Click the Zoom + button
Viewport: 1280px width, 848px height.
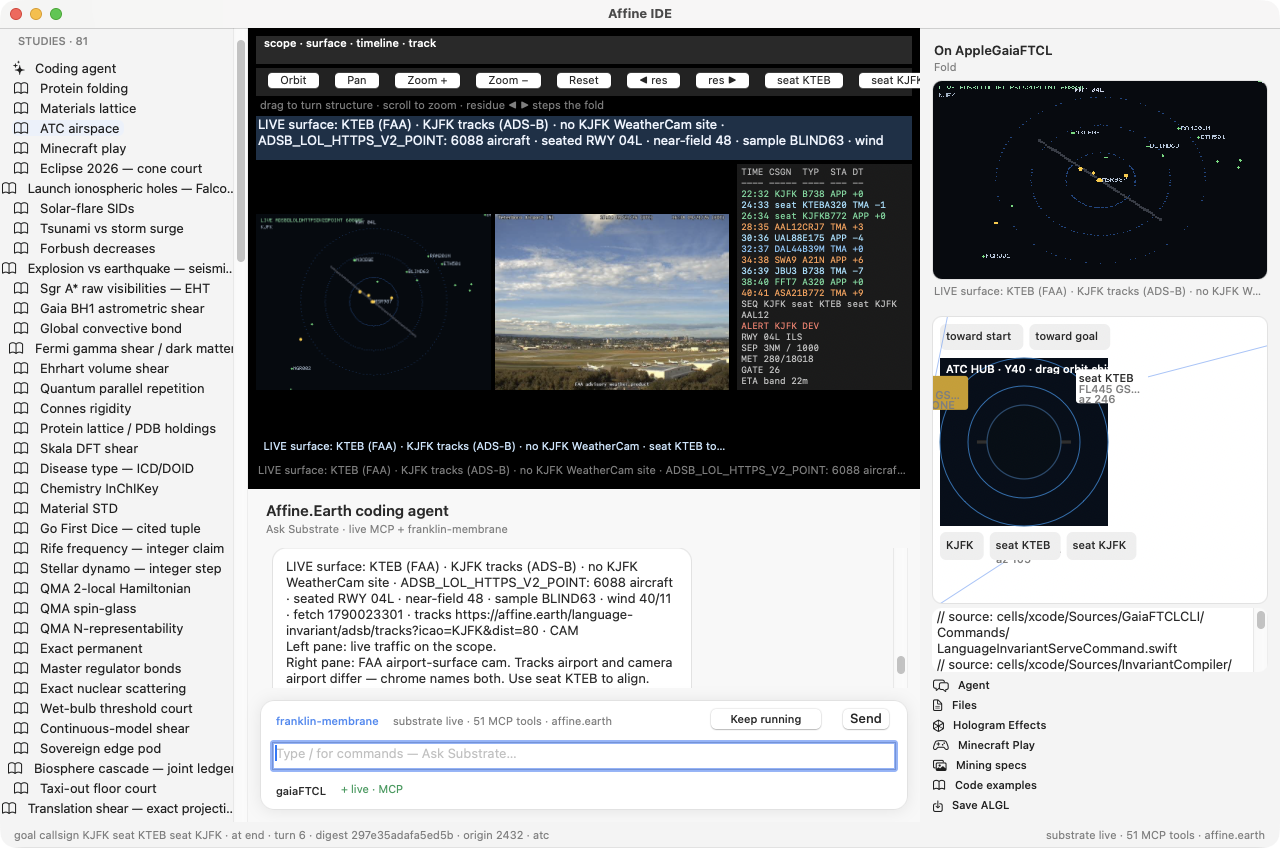click(428, 80)
